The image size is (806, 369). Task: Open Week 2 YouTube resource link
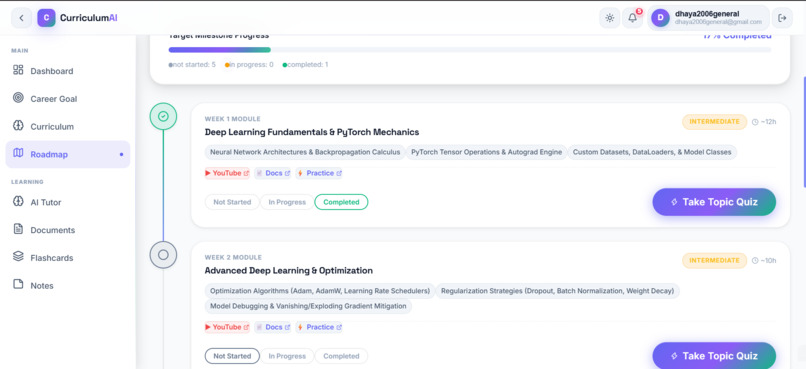tap(227, 327)
